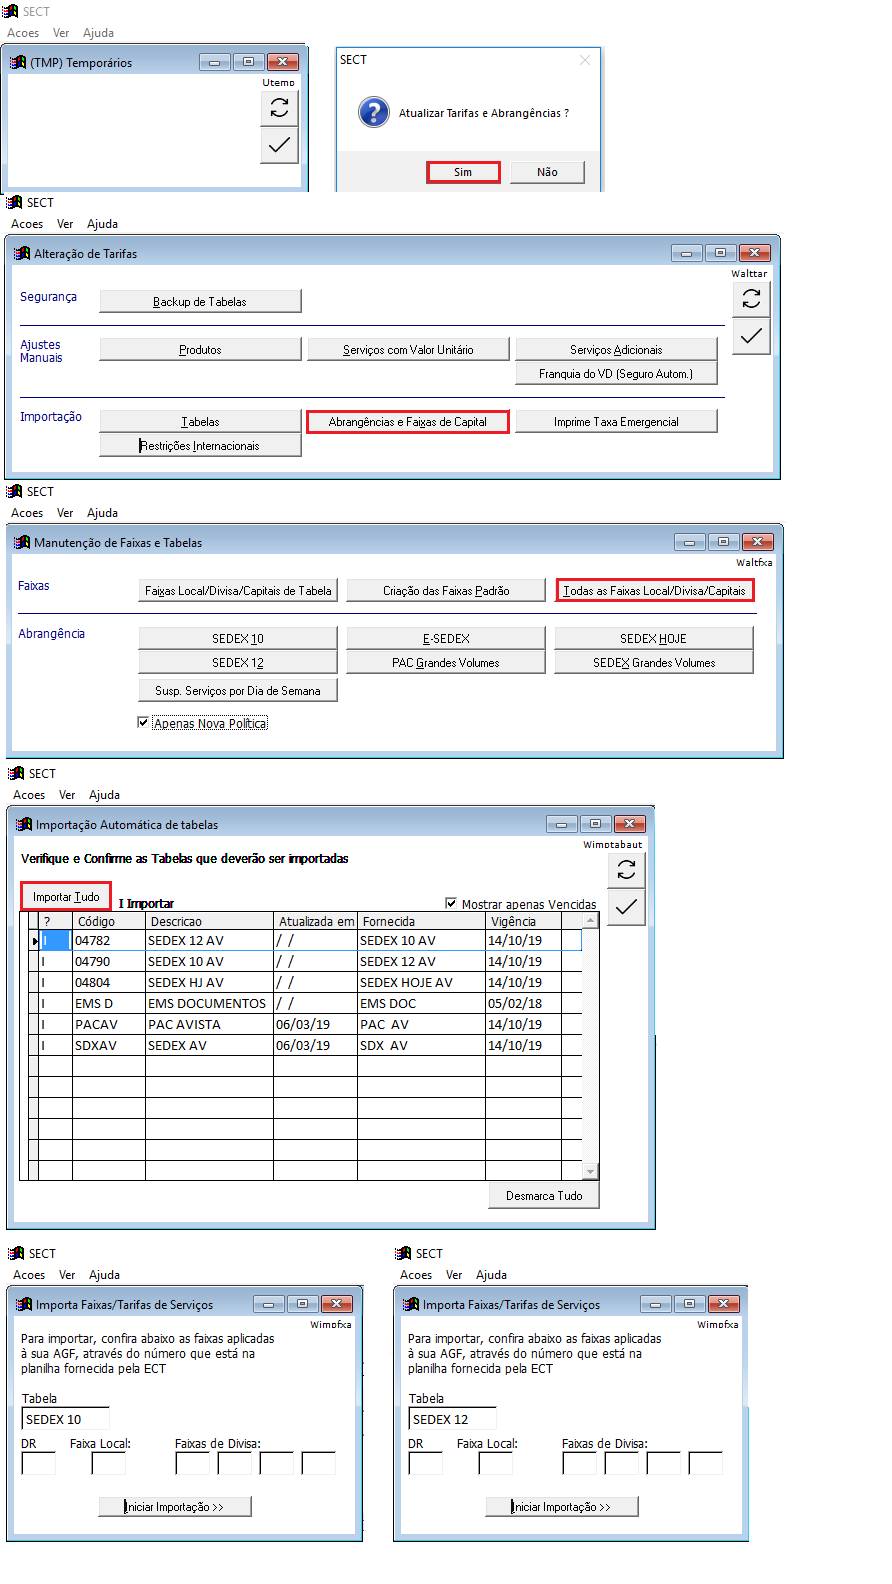Image resolution: width=892 pixels, height=1584 pixels.
Task: Select row with code 04790
Action: tap(305, 961)
